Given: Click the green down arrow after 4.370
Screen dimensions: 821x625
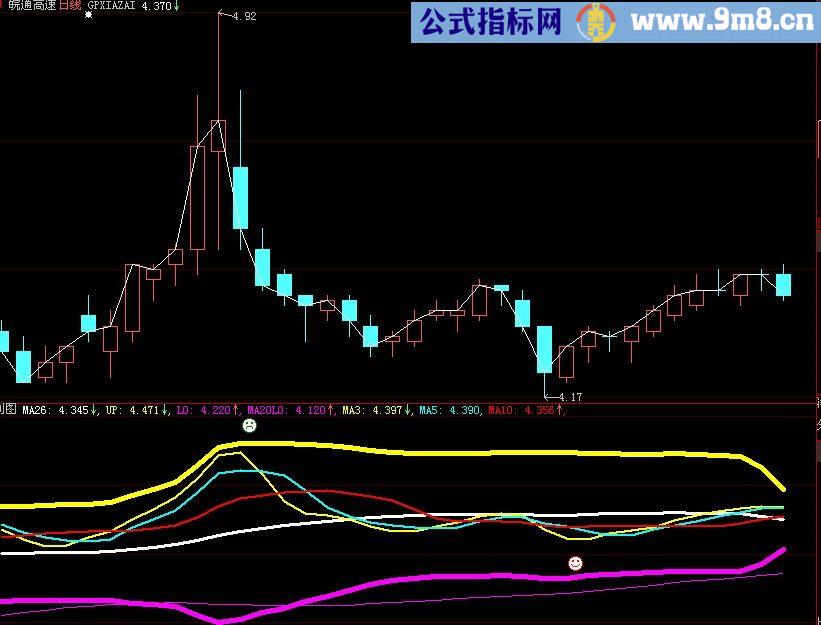Looking at the screenshot, I should click(177, 6).
